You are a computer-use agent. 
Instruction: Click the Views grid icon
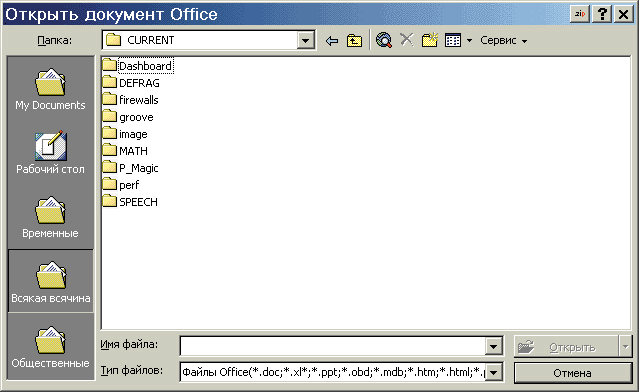[453, 40]
